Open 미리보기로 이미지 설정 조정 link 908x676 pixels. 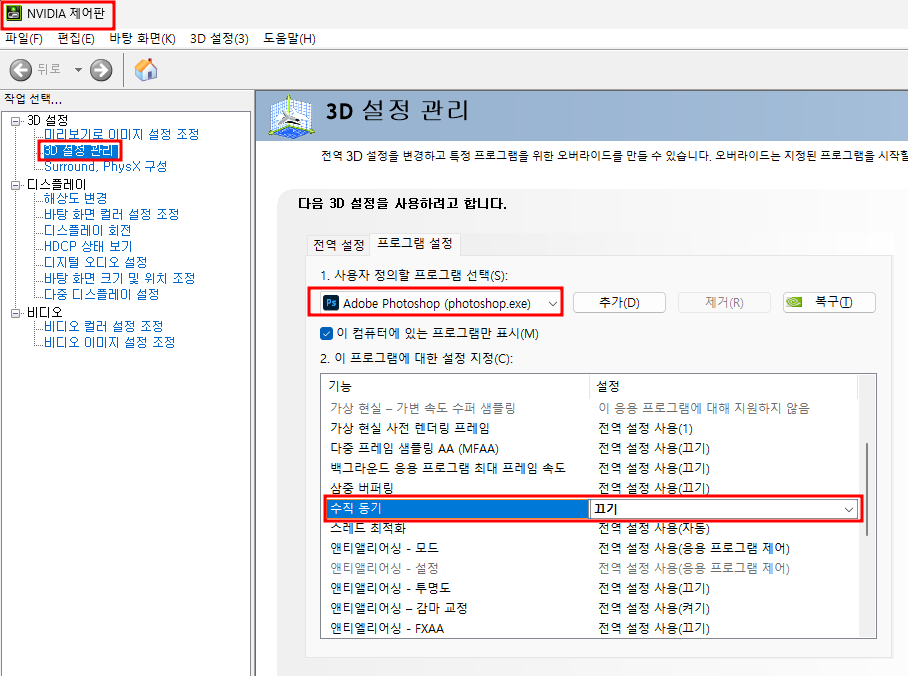122,134
